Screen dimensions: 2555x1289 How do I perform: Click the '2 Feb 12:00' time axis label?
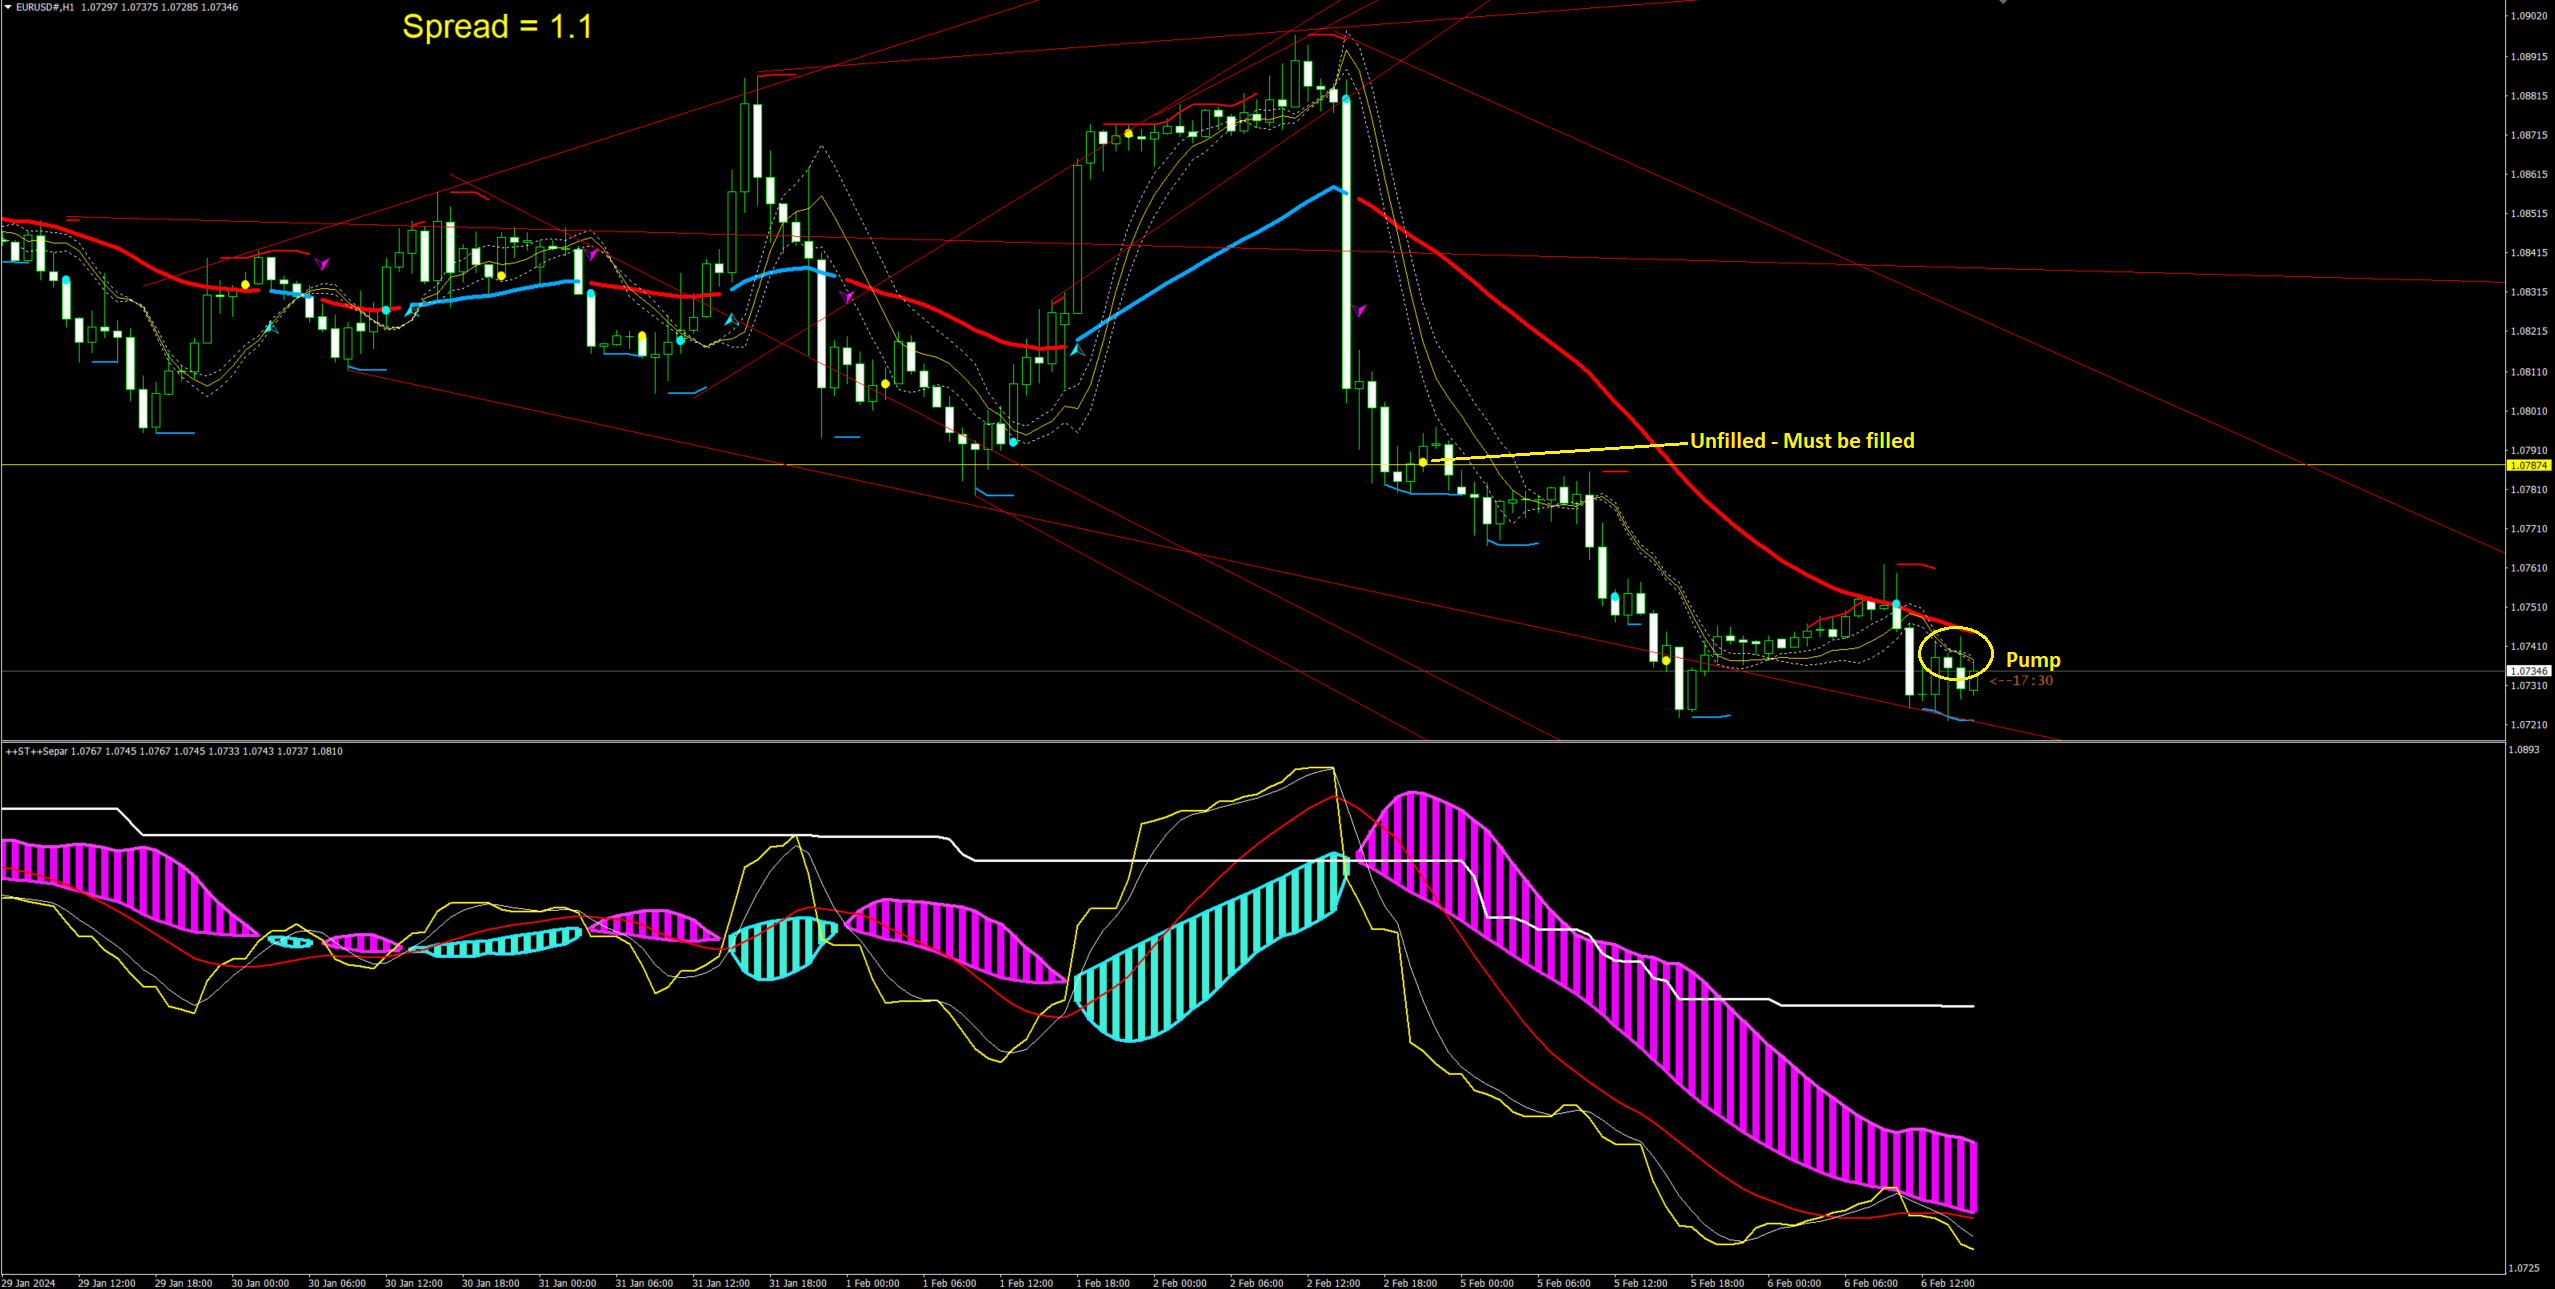(1333, 1283)
